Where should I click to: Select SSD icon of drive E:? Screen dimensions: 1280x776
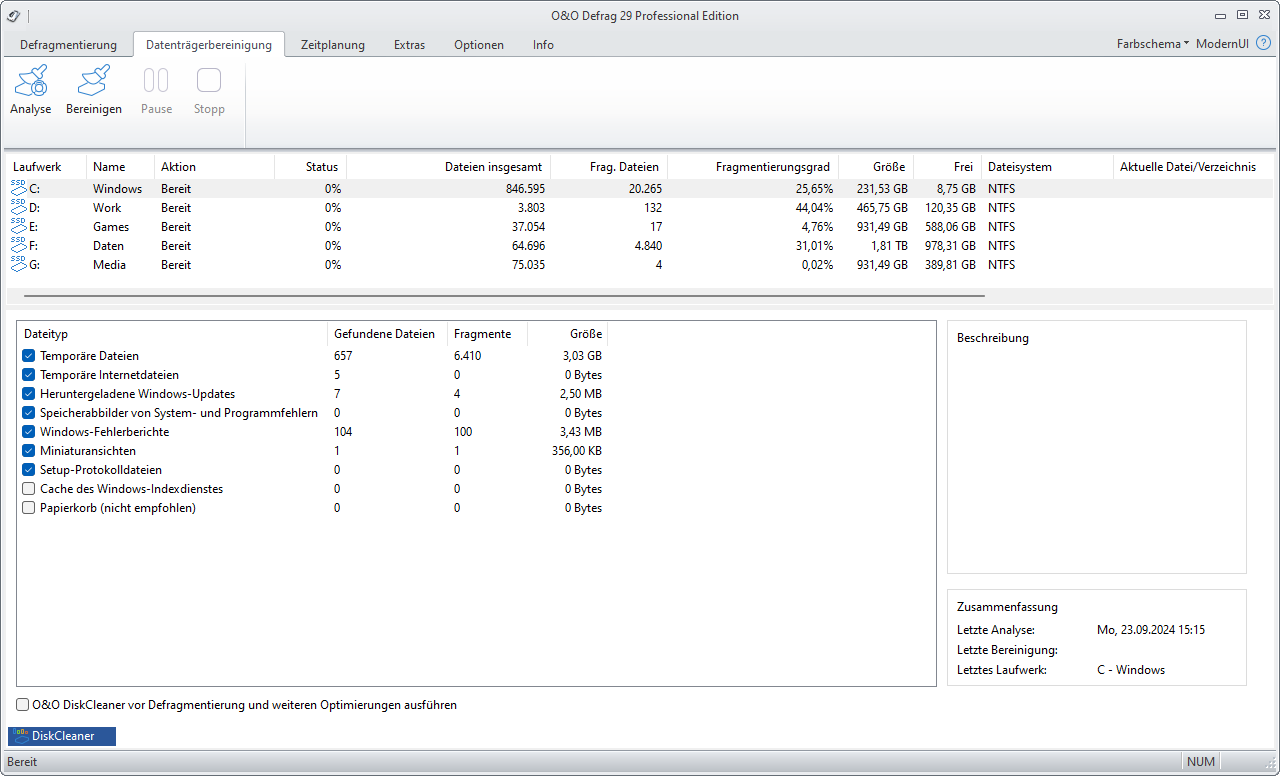[19, 225]
